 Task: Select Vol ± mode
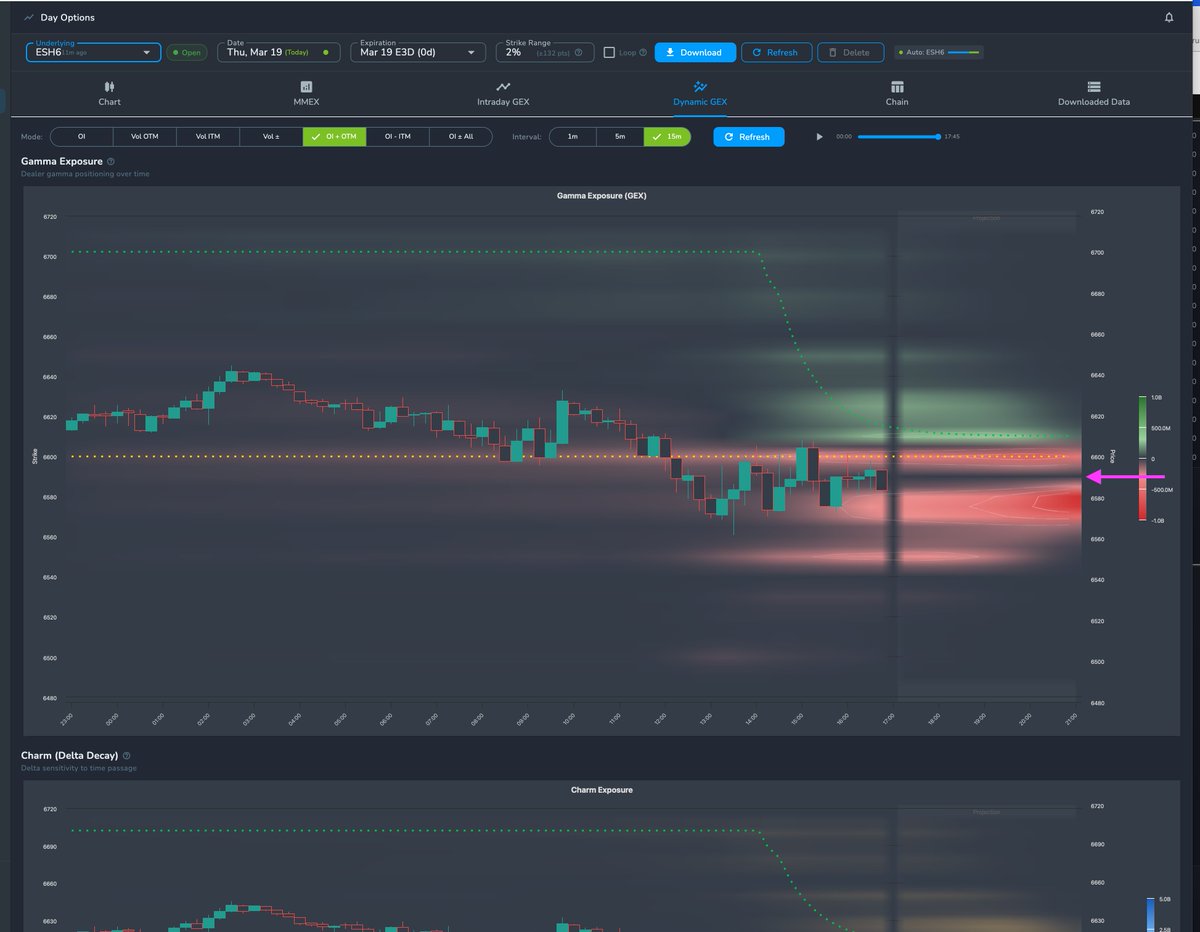click(x=271, y=137)
